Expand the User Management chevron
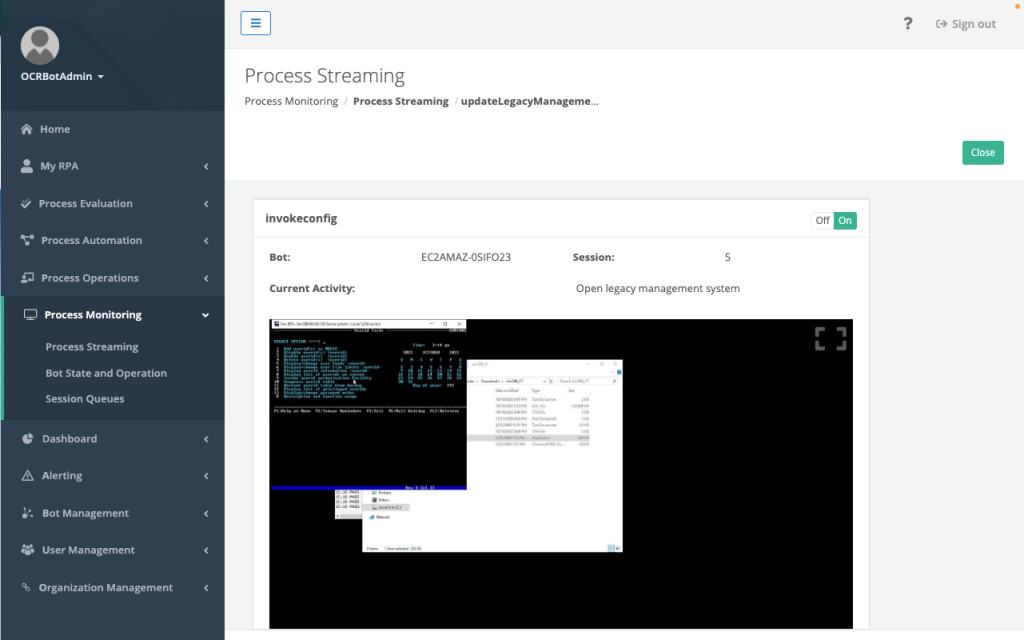 pos(206,551)
